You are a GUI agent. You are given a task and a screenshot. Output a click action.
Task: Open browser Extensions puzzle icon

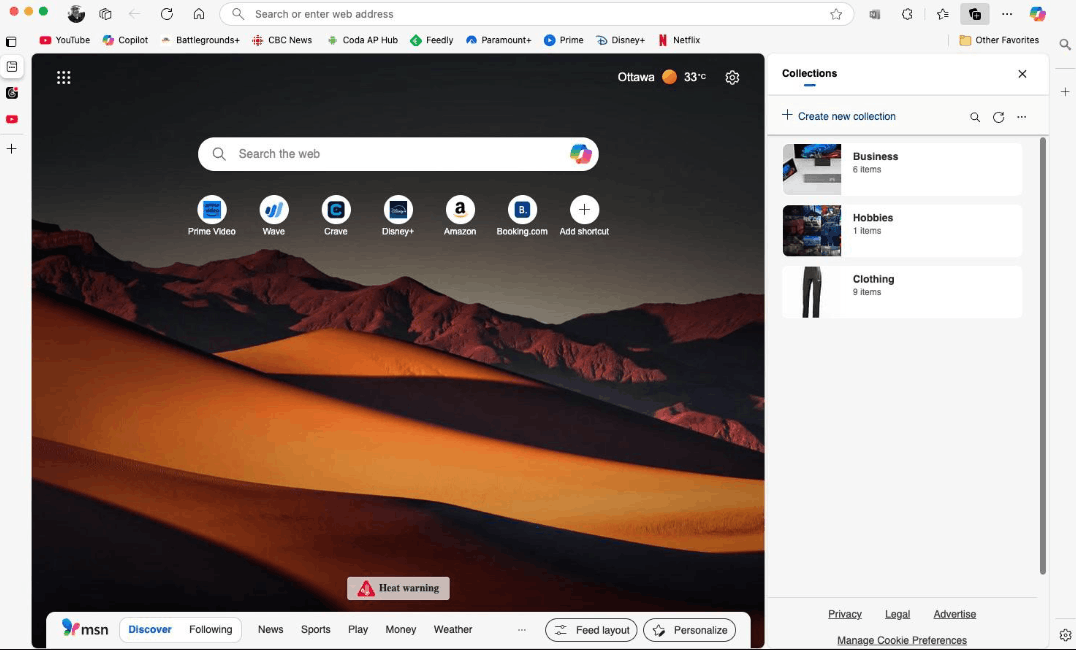point(907,14)
